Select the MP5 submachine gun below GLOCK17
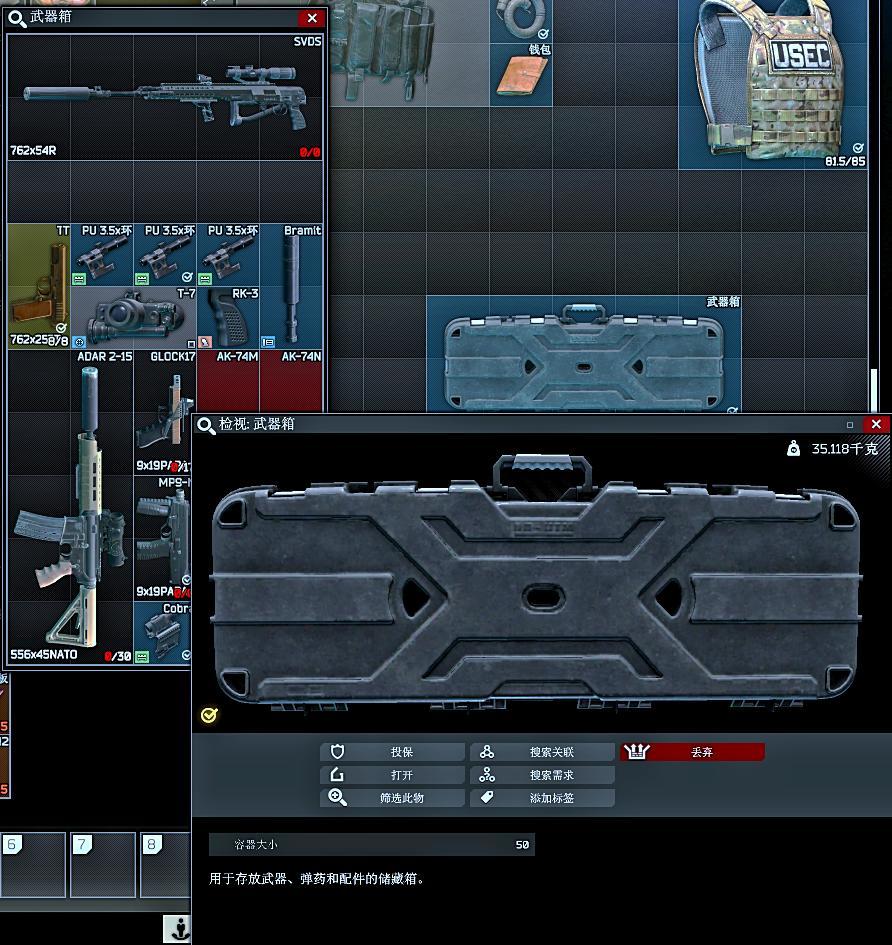Image resolution: width=892 pixels, height=945 pixels. [x=163, y=538]
